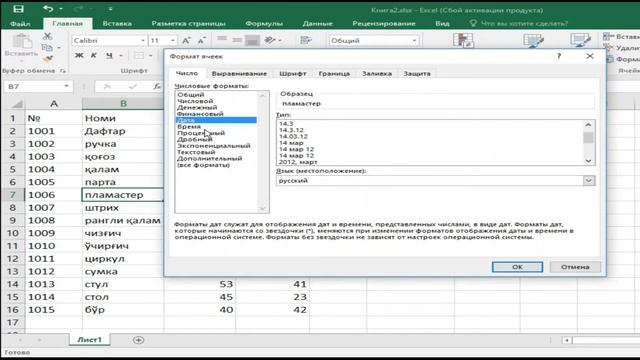Viewport: 640px width, 360px height.
Task: Add a new sheet with the plus icon
Action: click(138, 340)
